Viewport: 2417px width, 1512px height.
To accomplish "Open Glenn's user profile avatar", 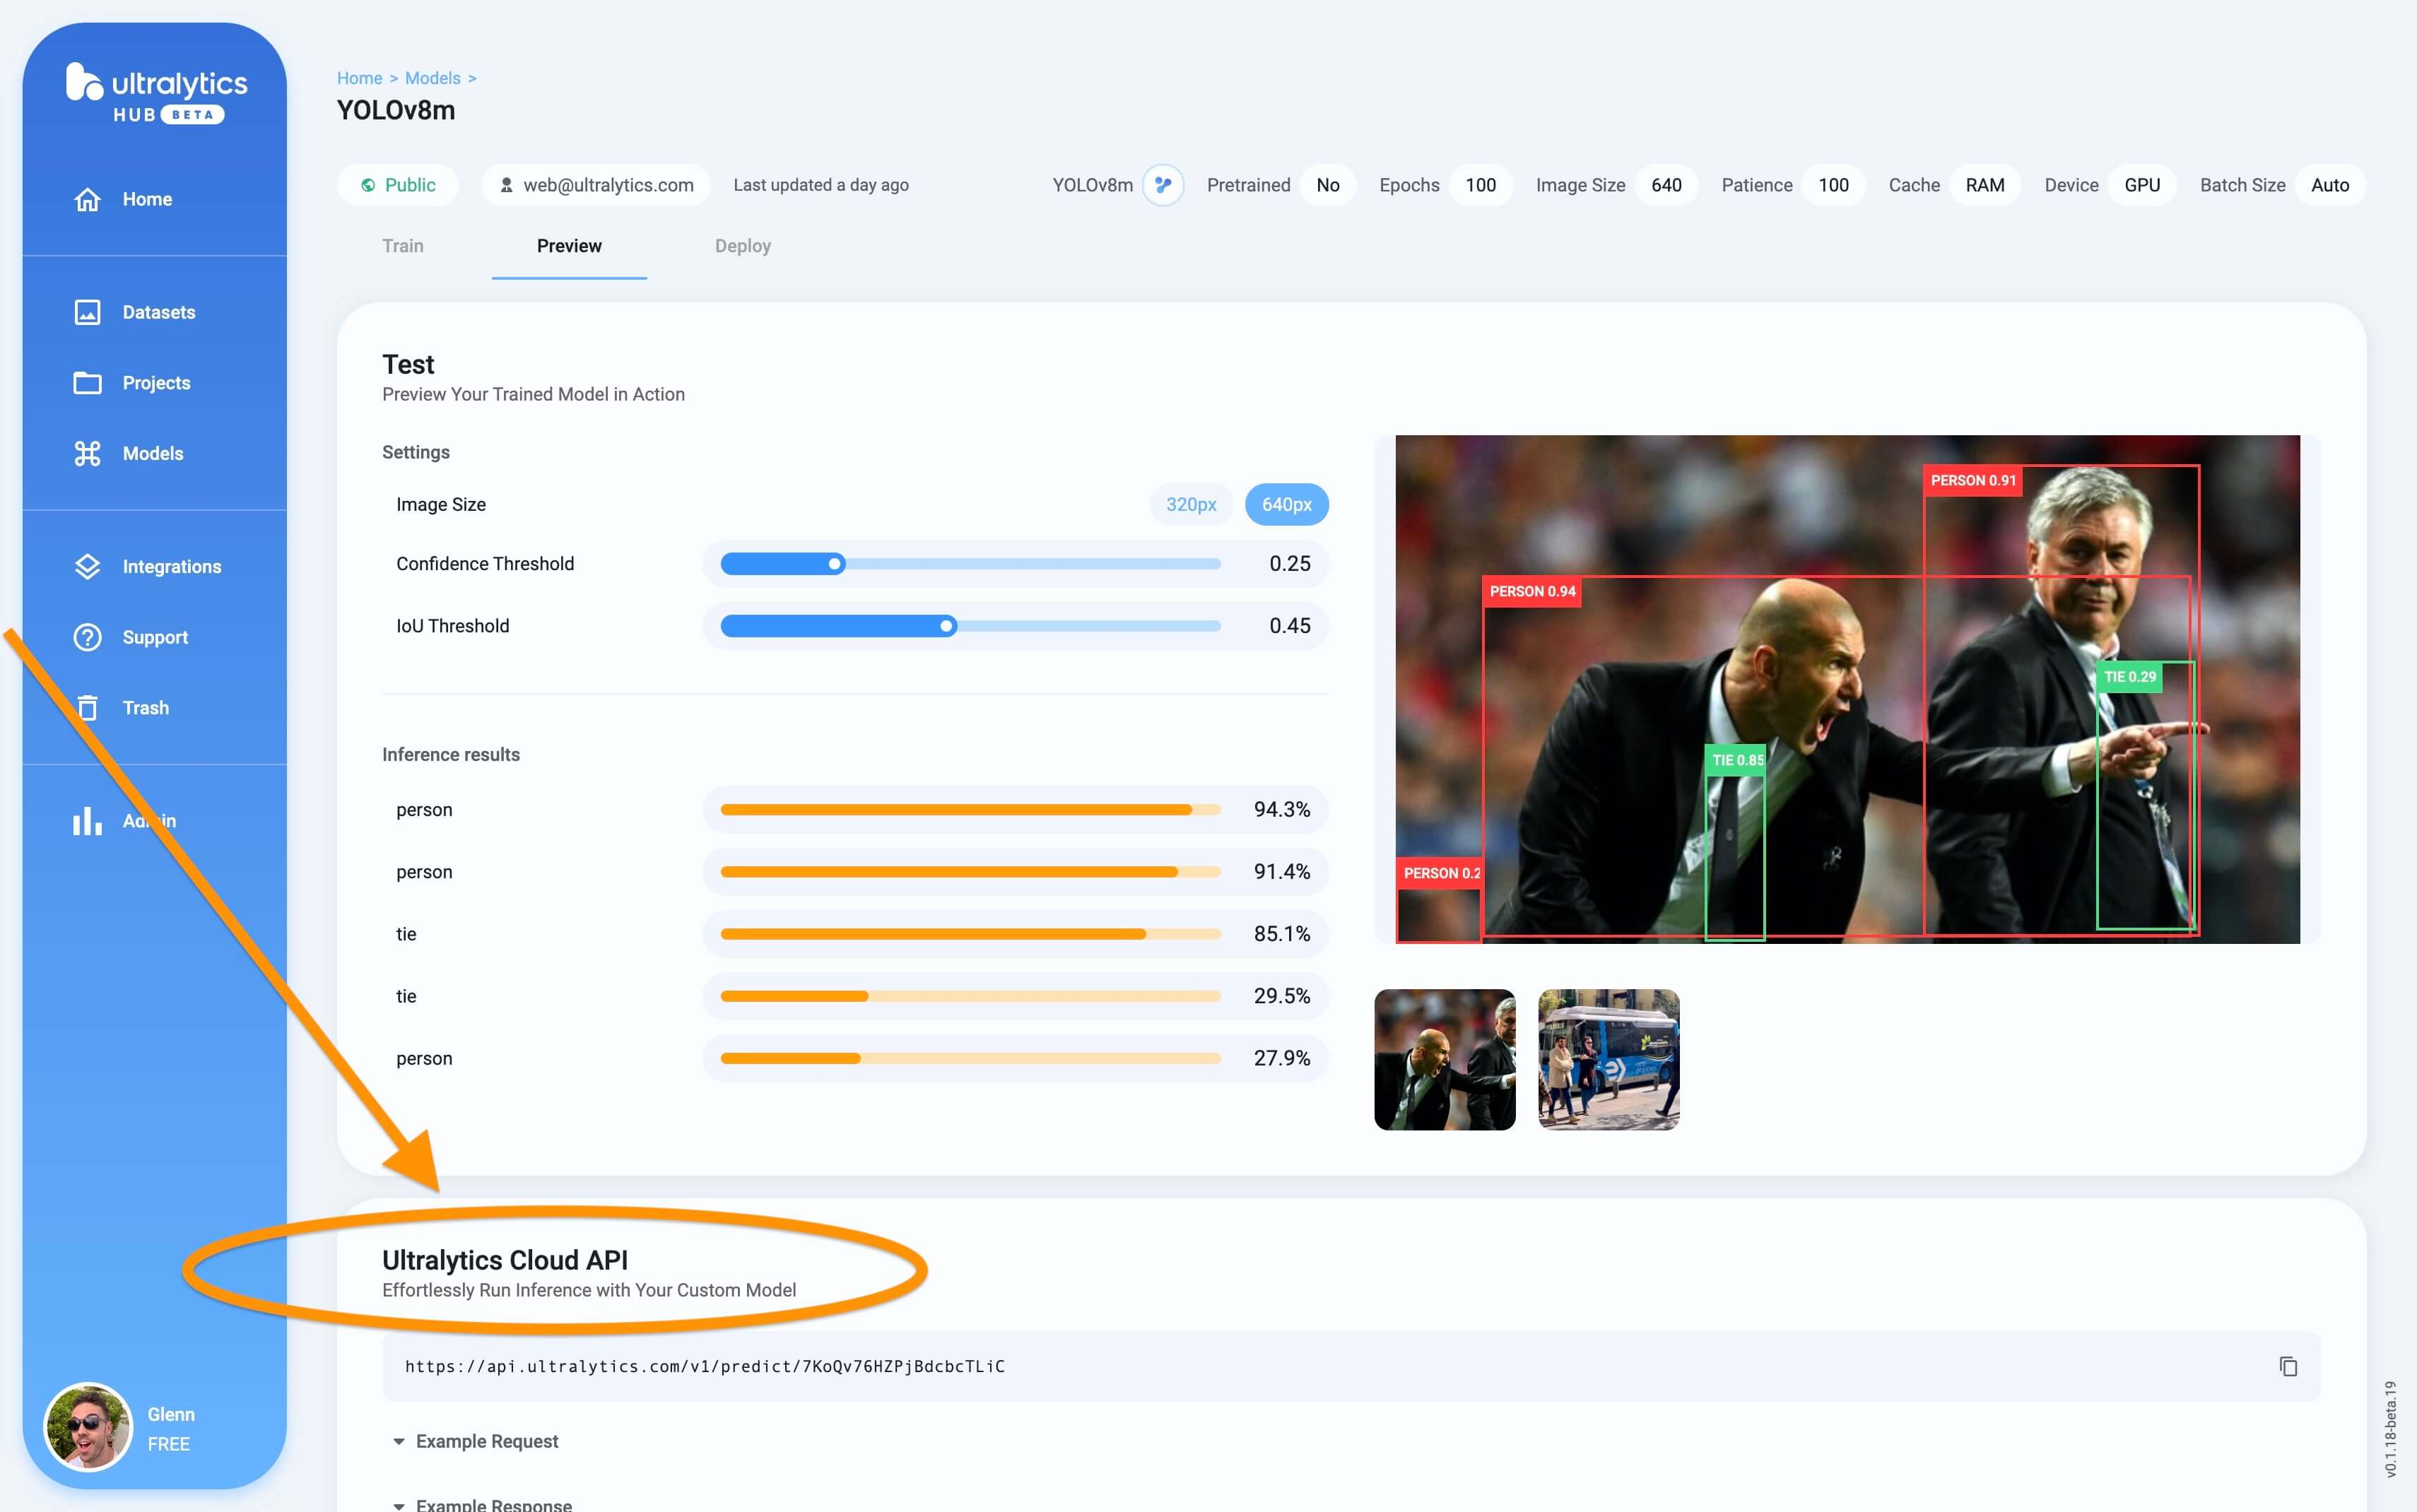I will [x=88, y=1427].
